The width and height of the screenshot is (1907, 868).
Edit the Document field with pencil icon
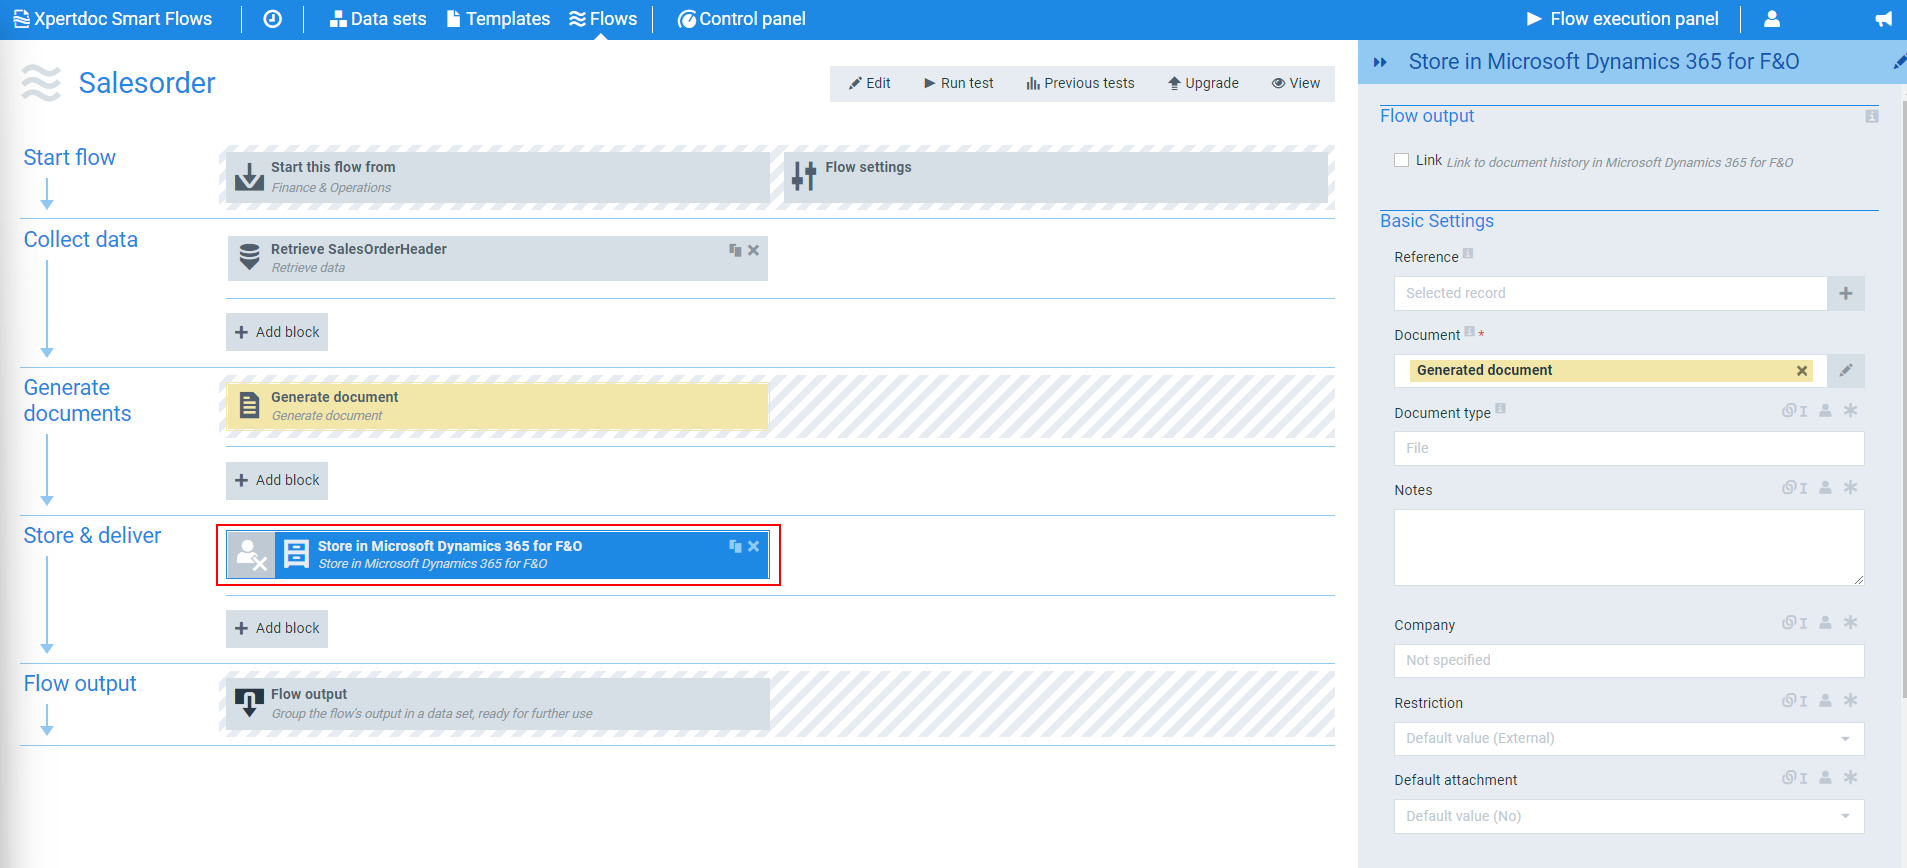point(1846,371)
